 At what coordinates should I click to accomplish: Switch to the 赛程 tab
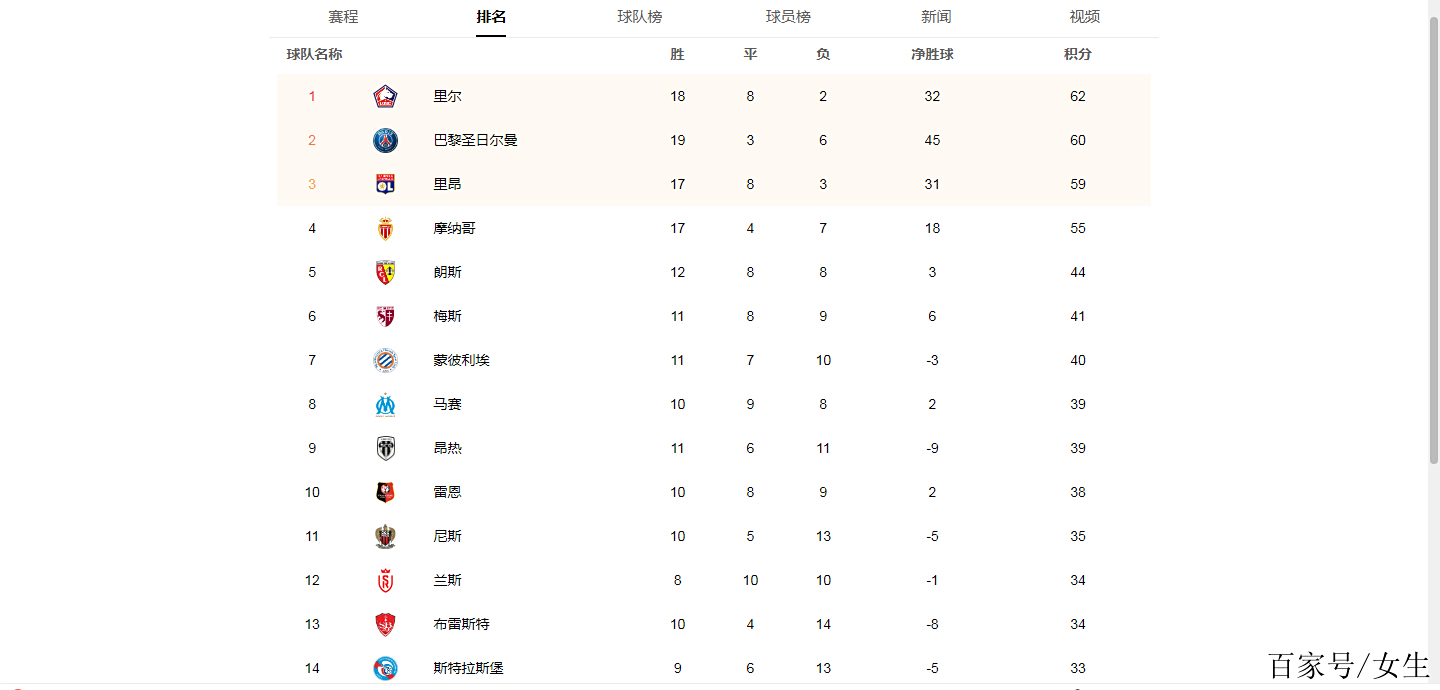(343, 17)
